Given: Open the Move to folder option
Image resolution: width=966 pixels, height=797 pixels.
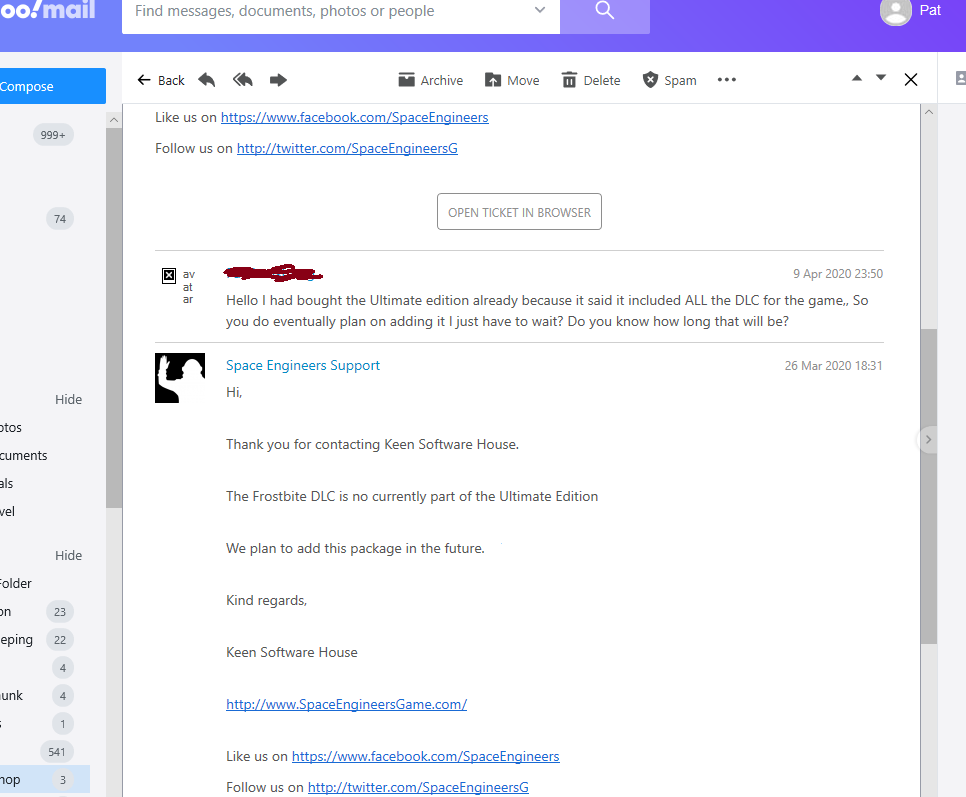Looking at the screenshot, I should pyautogui.click(x=511, y=80).
